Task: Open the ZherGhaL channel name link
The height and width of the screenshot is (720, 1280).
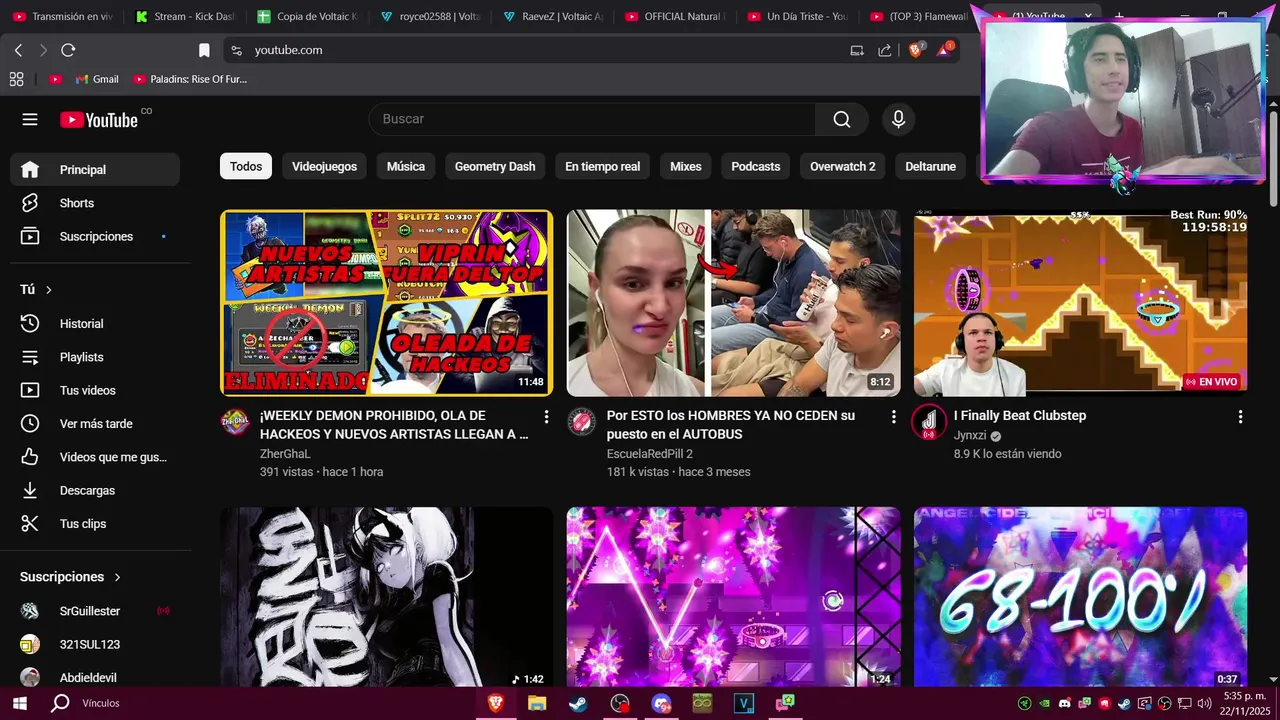Action: [285, 454]
